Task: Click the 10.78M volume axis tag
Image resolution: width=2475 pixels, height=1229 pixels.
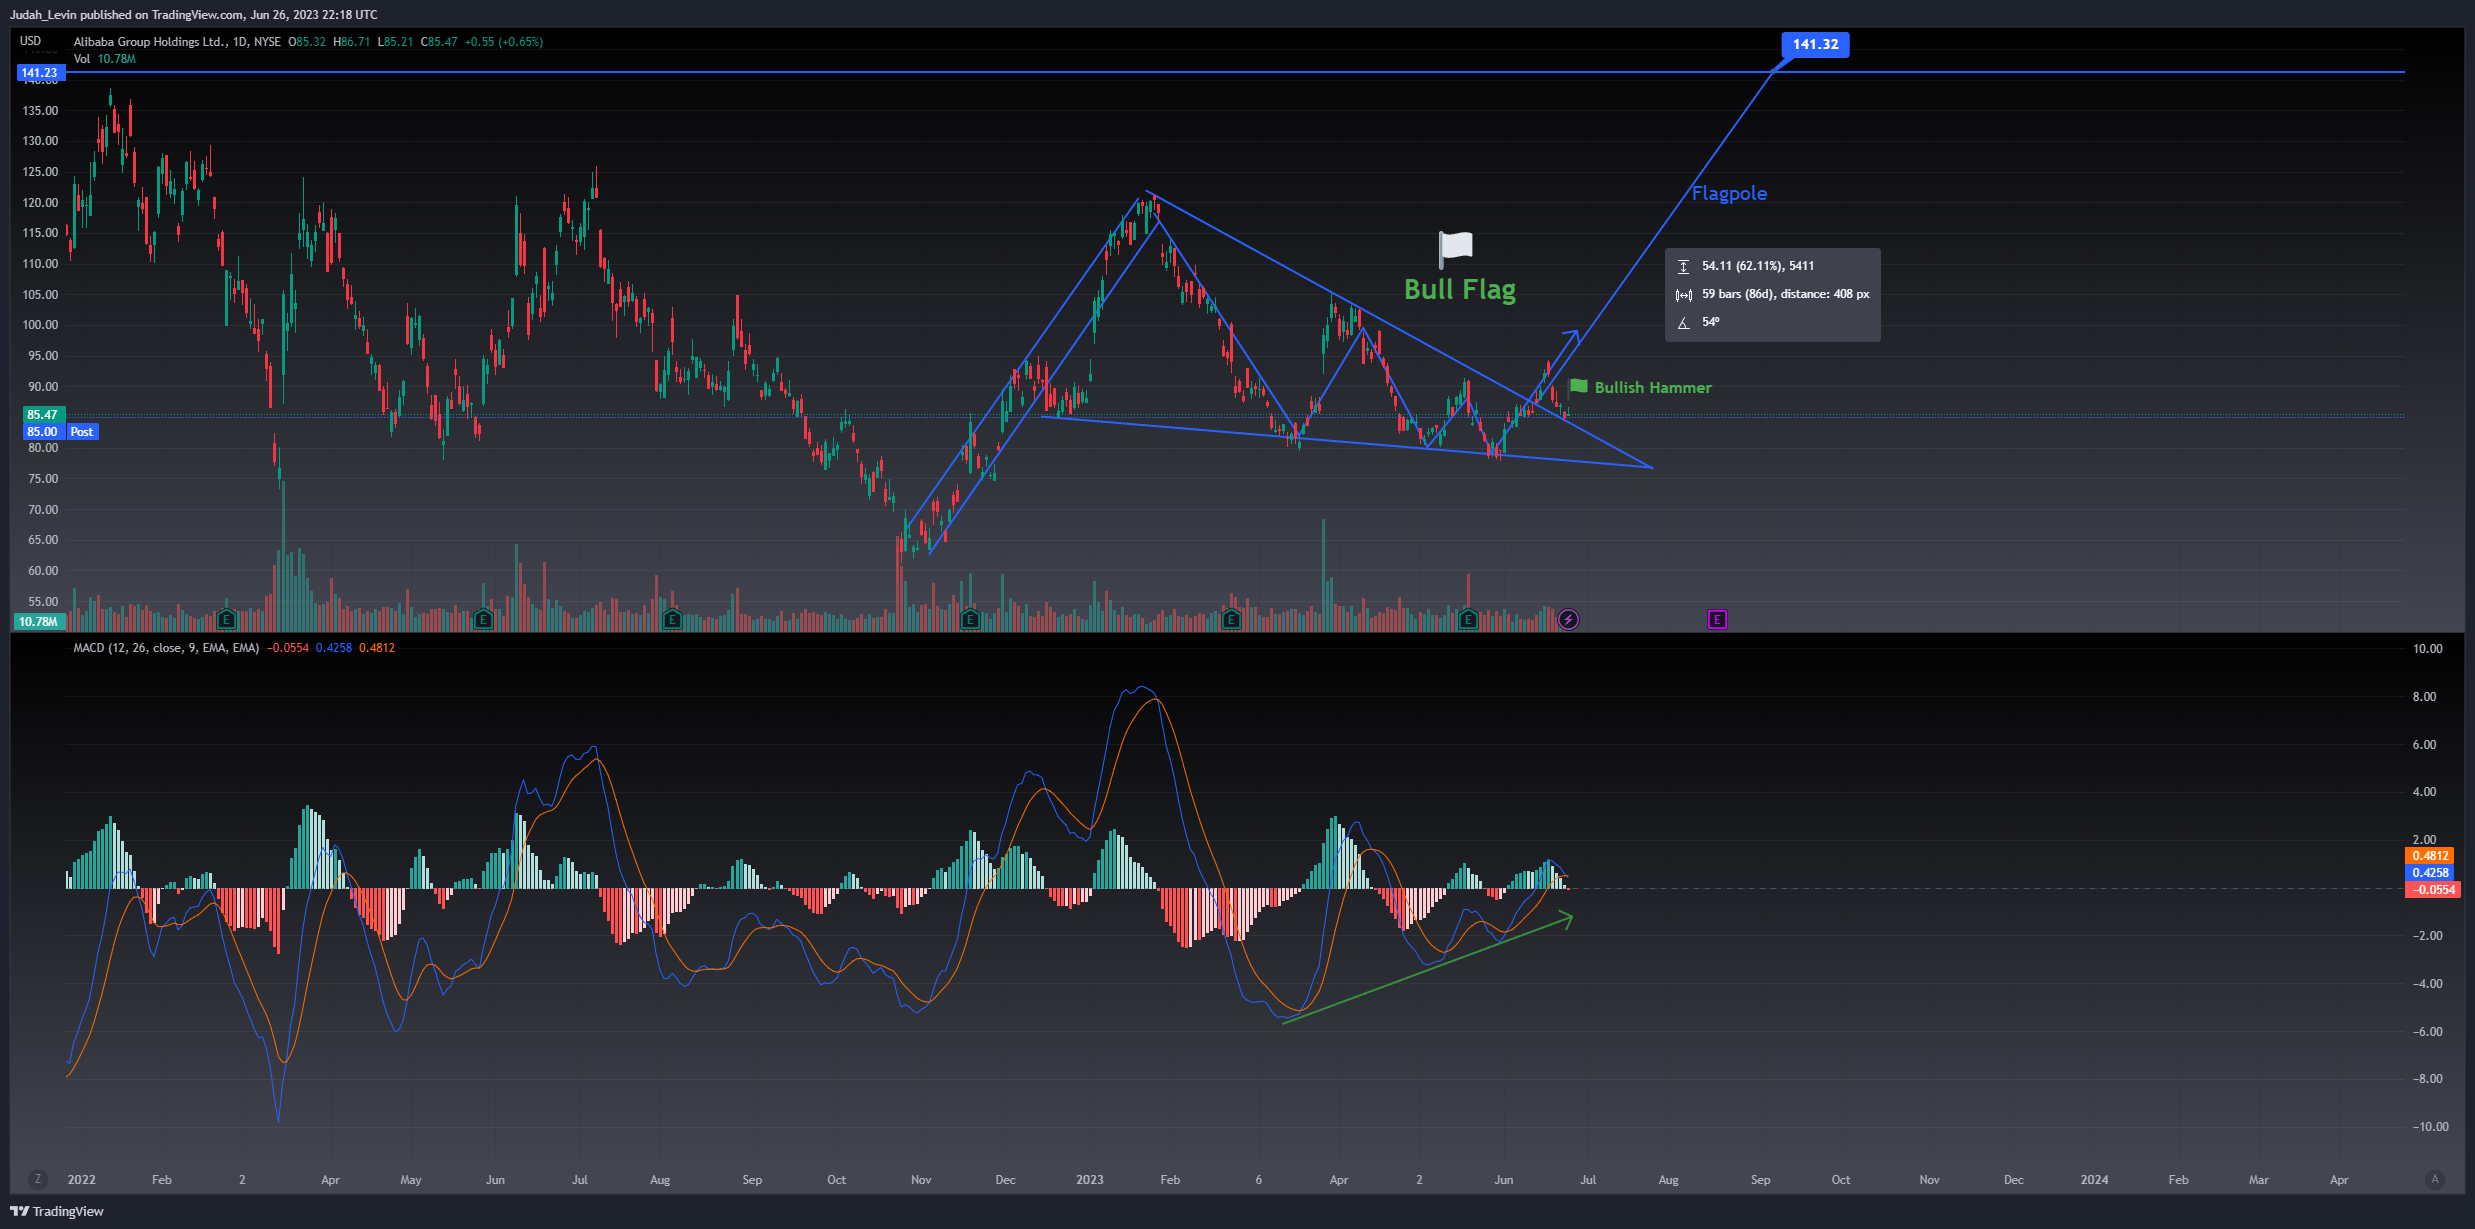Action: tap(39, 621)
